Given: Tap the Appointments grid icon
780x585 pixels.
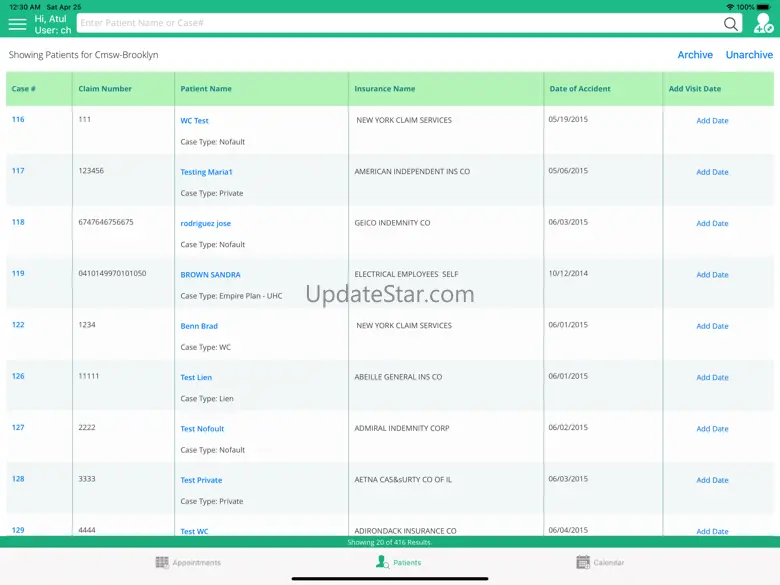Looking at the screenshot, I should click(162, 563).
